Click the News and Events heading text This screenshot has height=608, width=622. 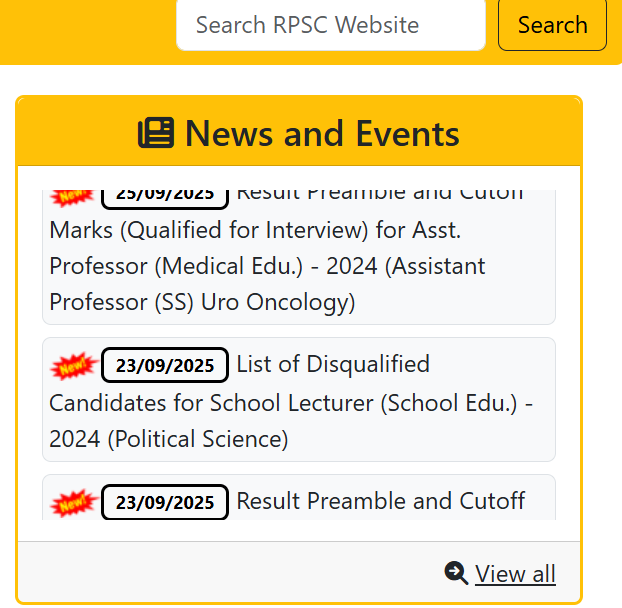[322, 133]
